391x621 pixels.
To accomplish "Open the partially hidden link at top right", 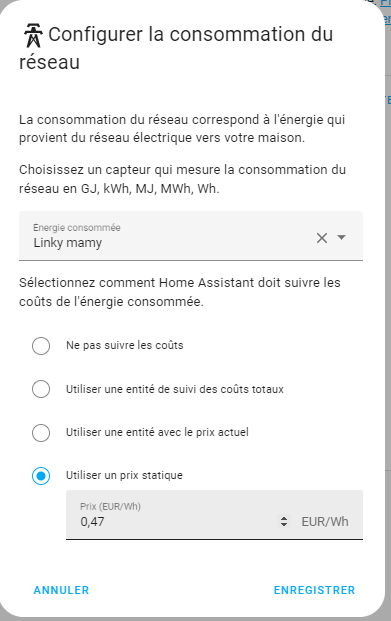I will (x=385, y=3).
